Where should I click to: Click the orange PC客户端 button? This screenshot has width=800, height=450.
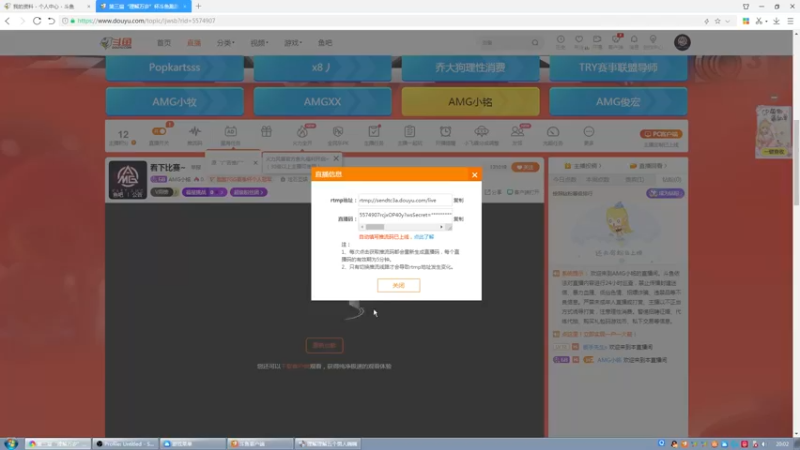point(661,134)
